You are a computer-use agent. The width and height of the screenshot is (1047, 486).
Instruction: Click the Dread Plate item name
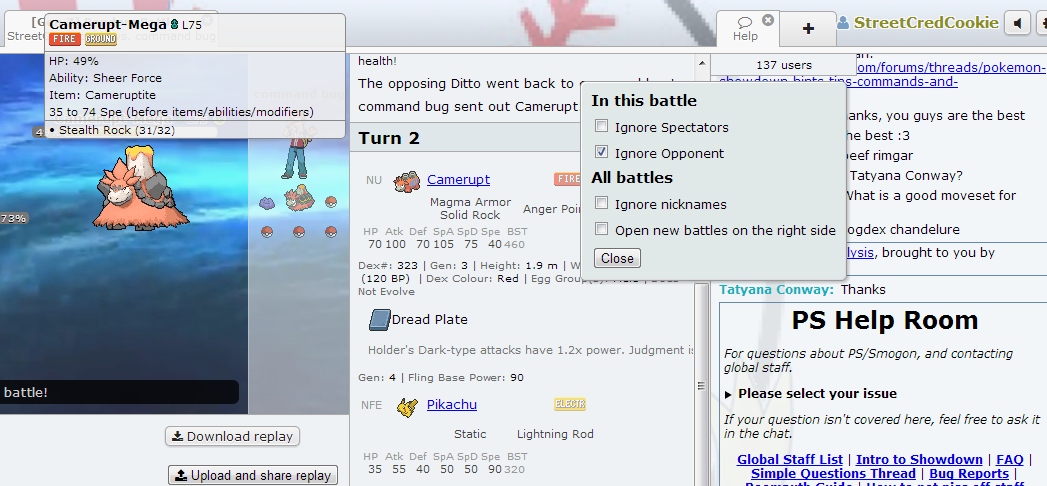[429, 320]
